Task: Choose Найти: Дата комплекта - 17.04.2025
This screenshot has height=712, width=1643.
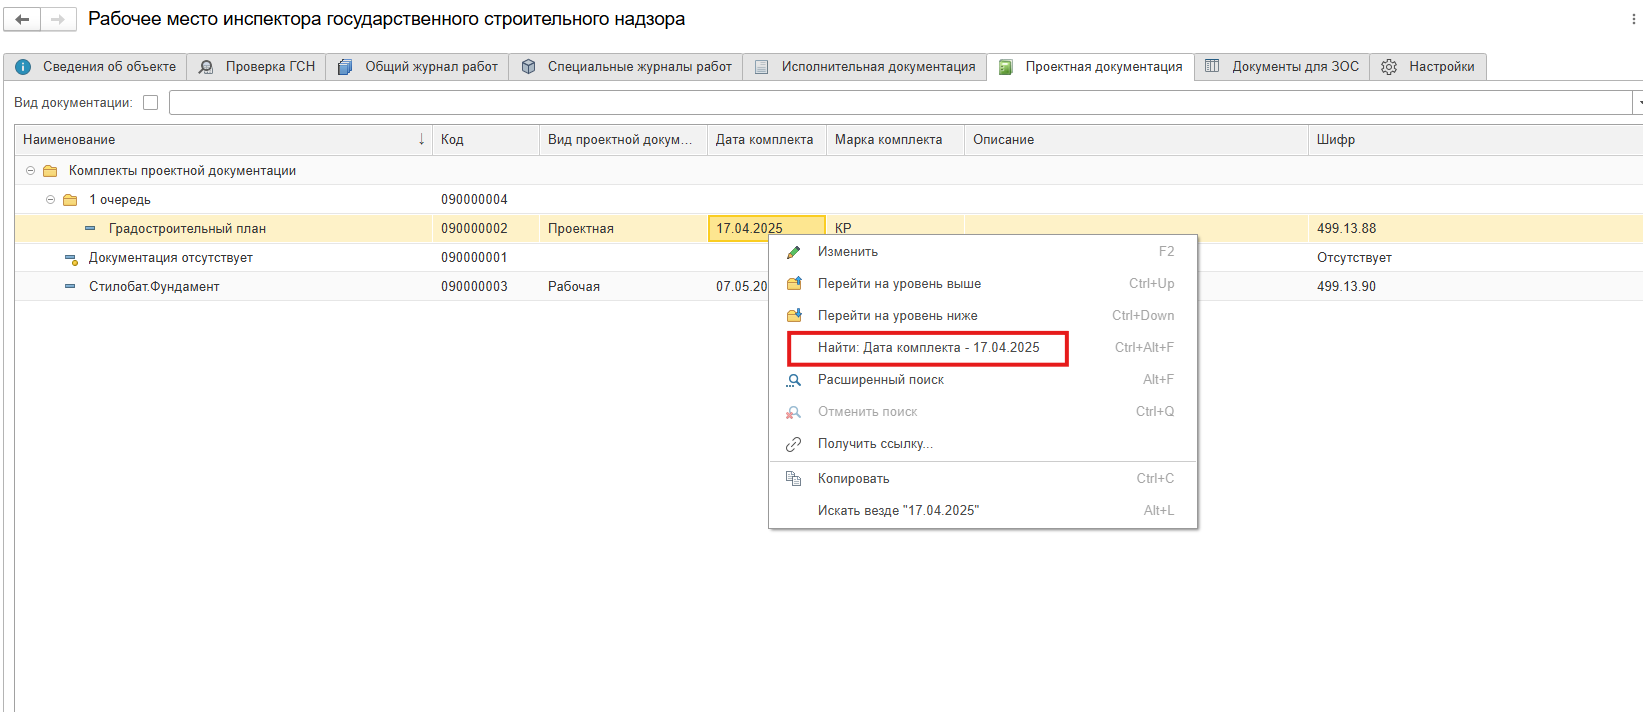Action: pyautogui.click(x=928, y=348)
